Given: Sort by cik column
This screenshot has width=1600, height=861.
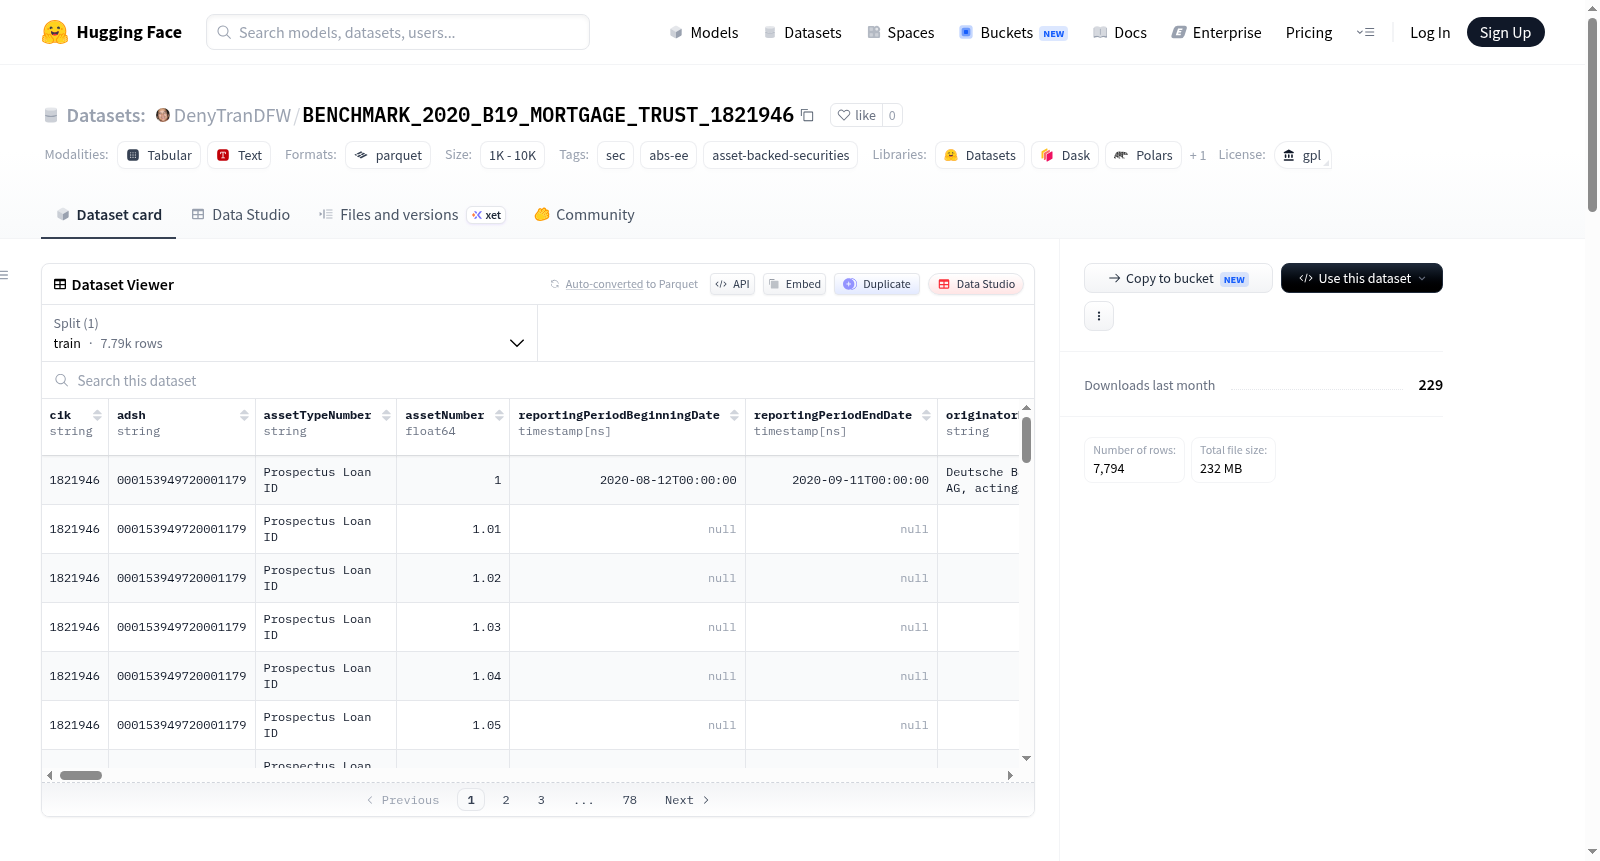Looking at the screenshot, I should tap(97, 415).
